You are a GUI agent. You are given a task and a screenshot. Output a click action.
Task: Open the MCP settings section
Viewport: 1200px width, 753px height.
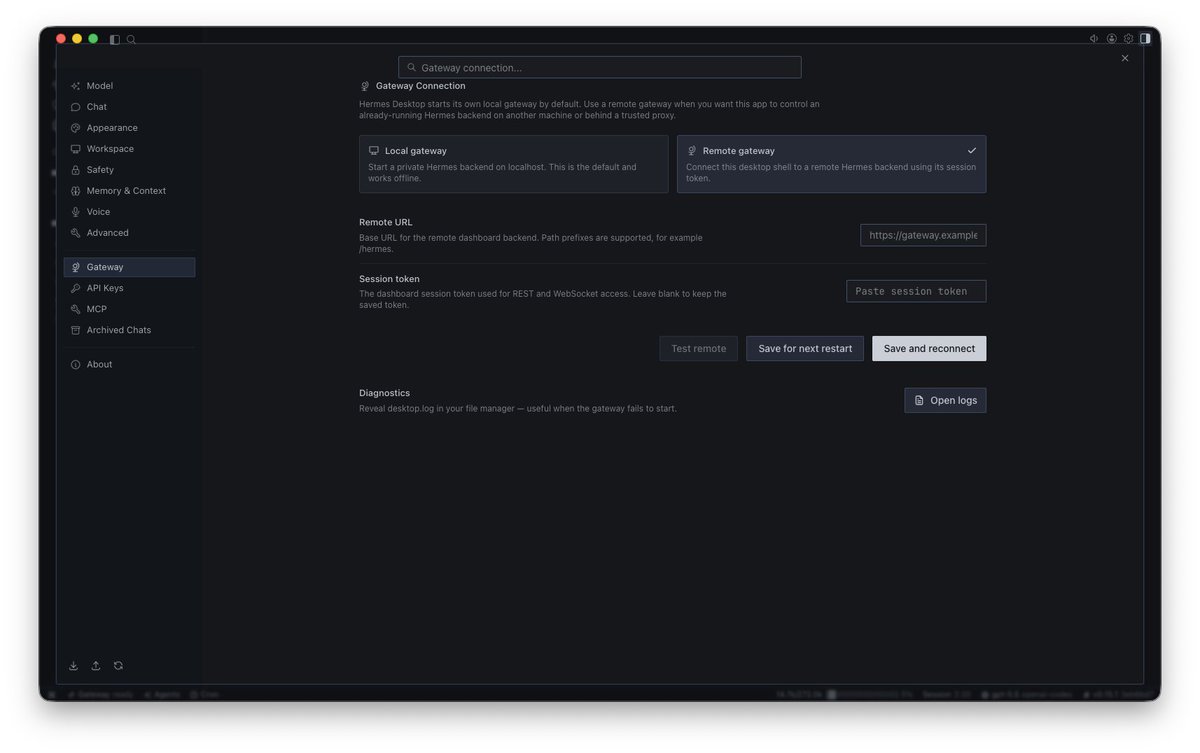(129, 309)
